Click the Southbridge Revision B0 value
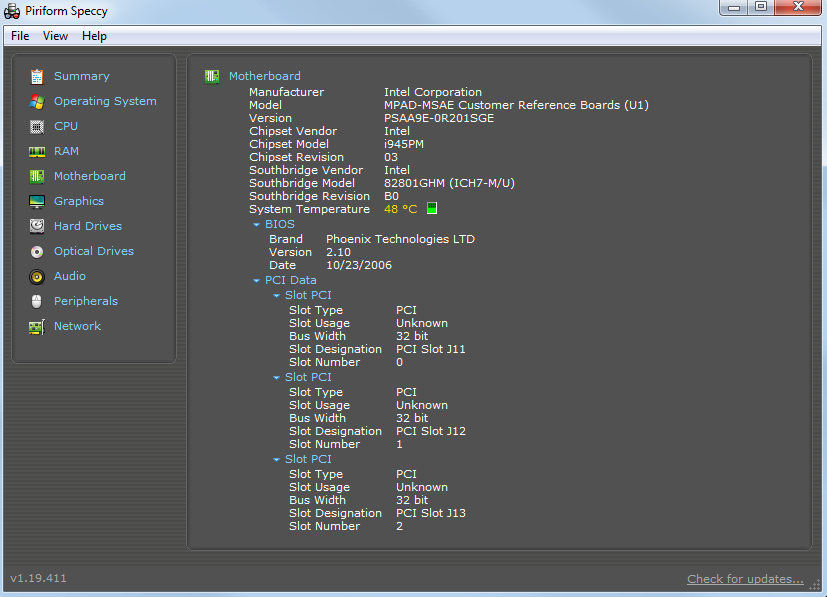 point(391,196)
